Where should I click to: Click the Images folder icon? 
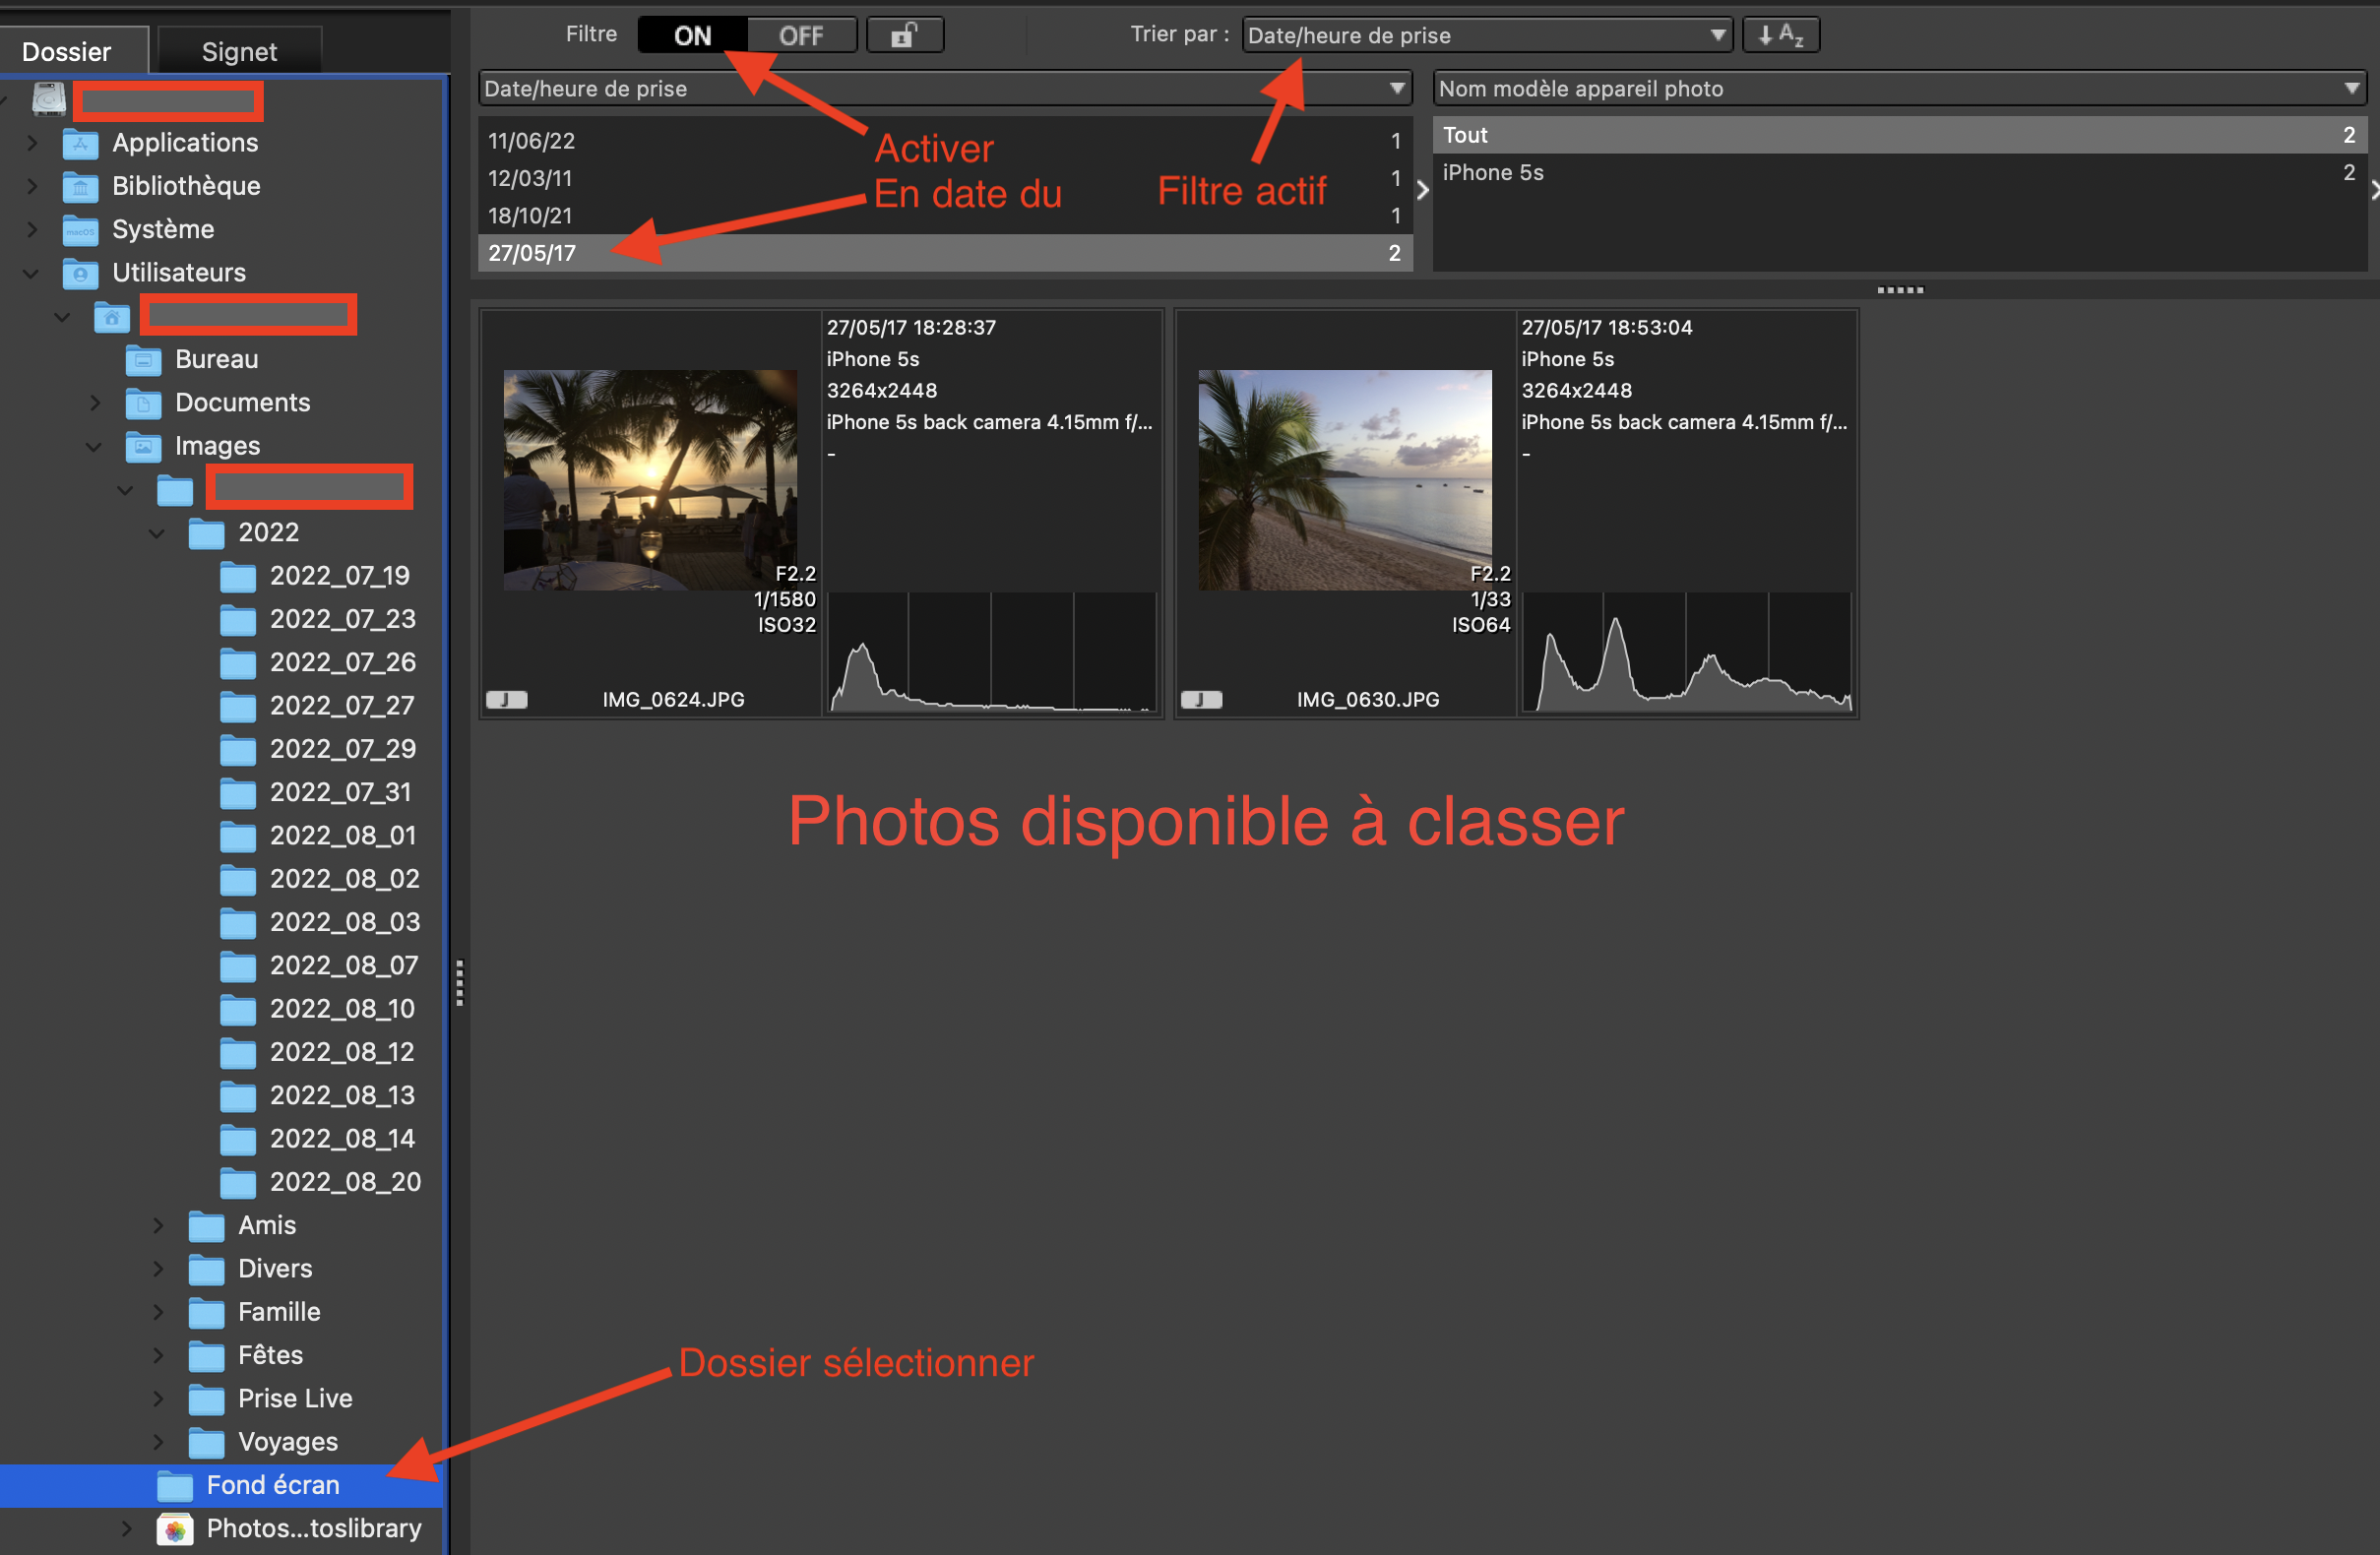pos(143,446)
